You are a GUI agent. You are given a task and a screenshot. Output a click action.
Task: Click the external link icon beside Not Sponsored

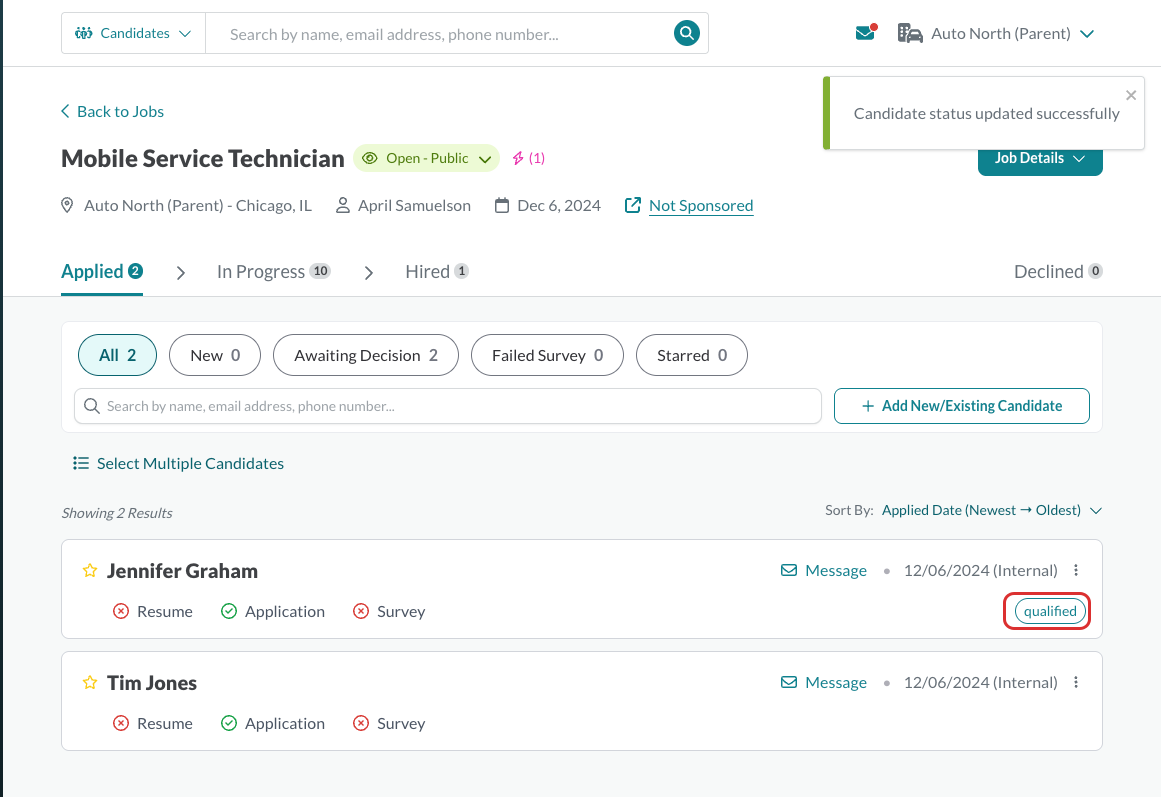coord(632,205)
